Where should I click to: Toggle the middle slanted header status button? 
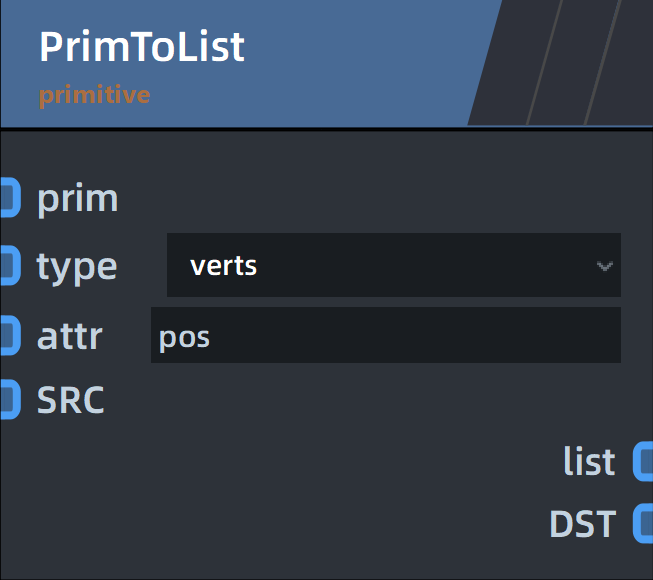(x=572, y=62)
